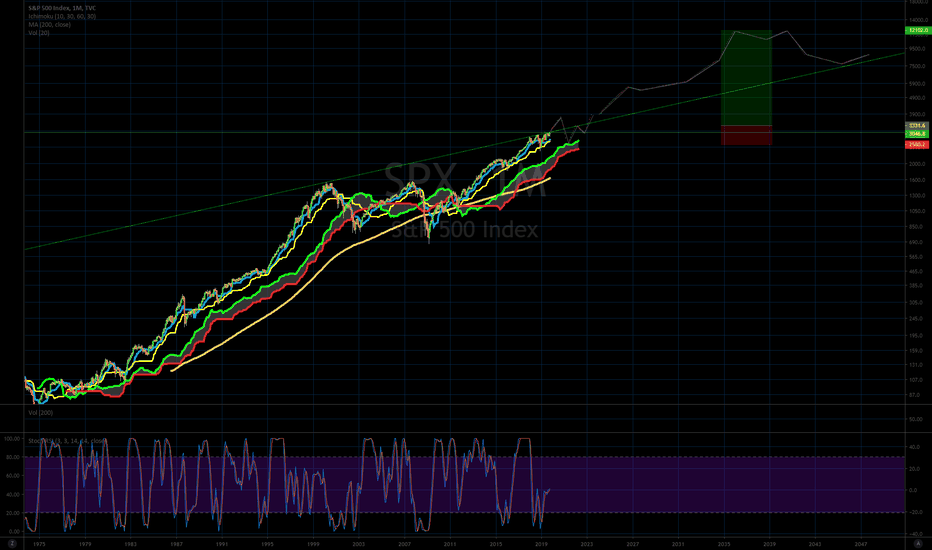This screenshot has height=550, width=932.
Task: Click the 80.00 level on Stoch RSI scale
Action: pyautogui.click(x=12, y=457)
